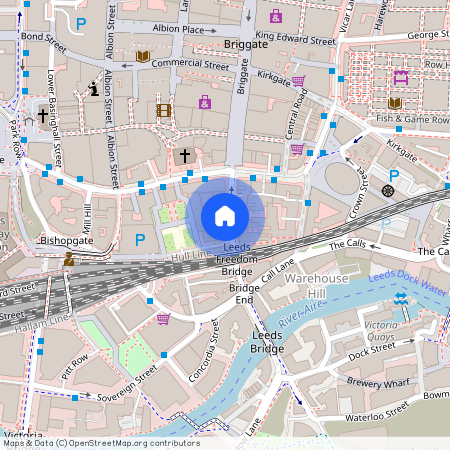450x450 pixels.
Task: Select the Dock Street label
Action: tap(372, 352)
